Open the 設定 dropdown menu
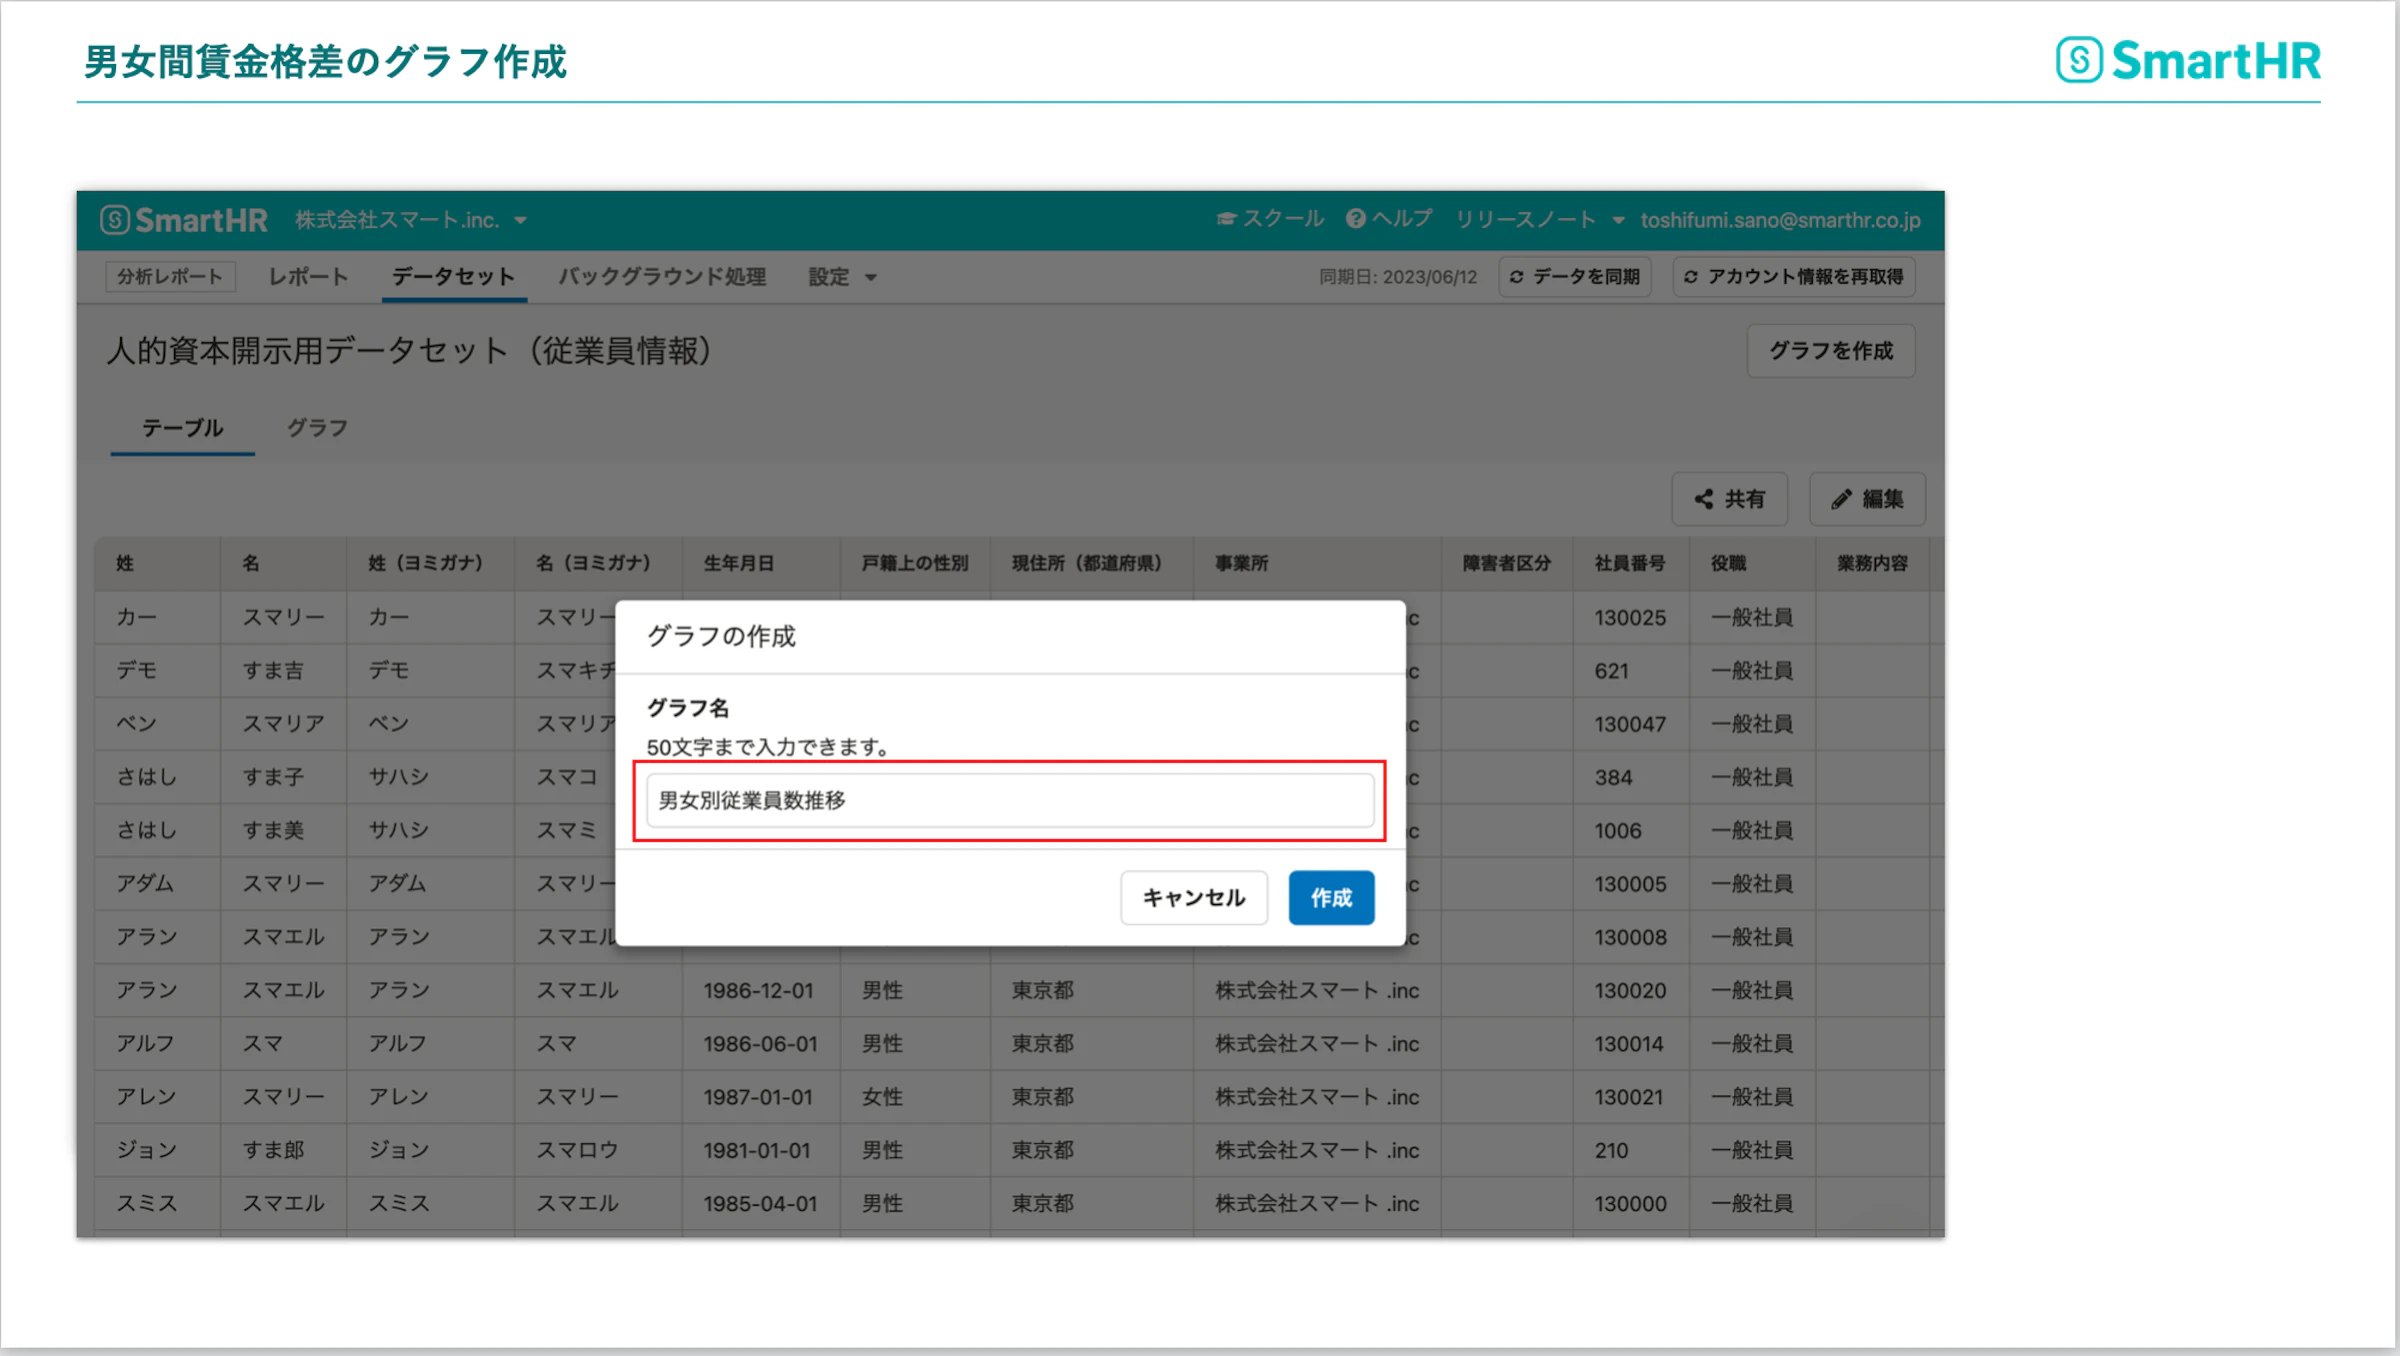2400x1356 pixels. pos(842,277)
